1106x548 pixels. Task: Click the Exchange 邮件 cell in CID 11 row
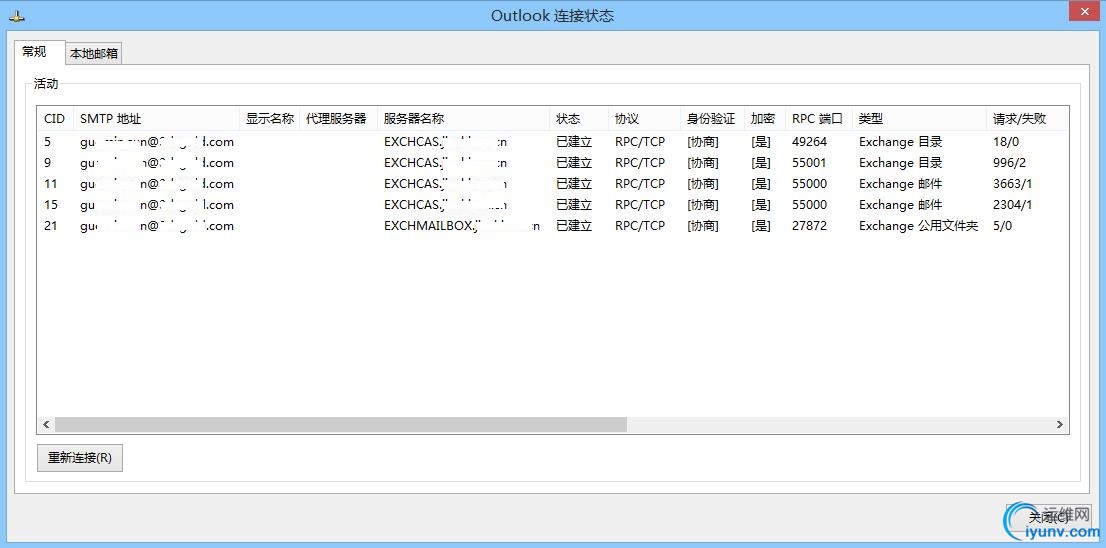click(901, 184)
